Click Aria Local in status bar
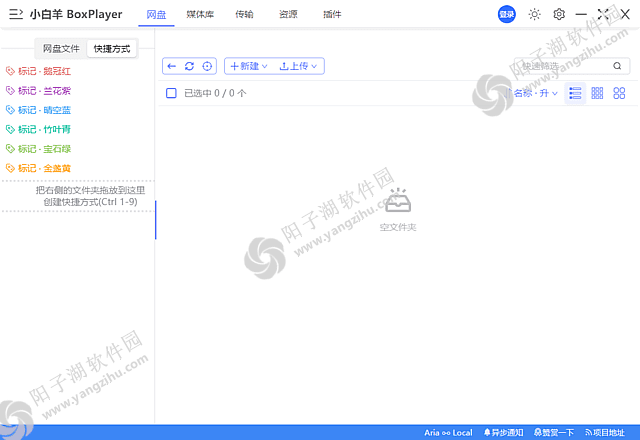The image size is (640, 440). tap(448, 433)
